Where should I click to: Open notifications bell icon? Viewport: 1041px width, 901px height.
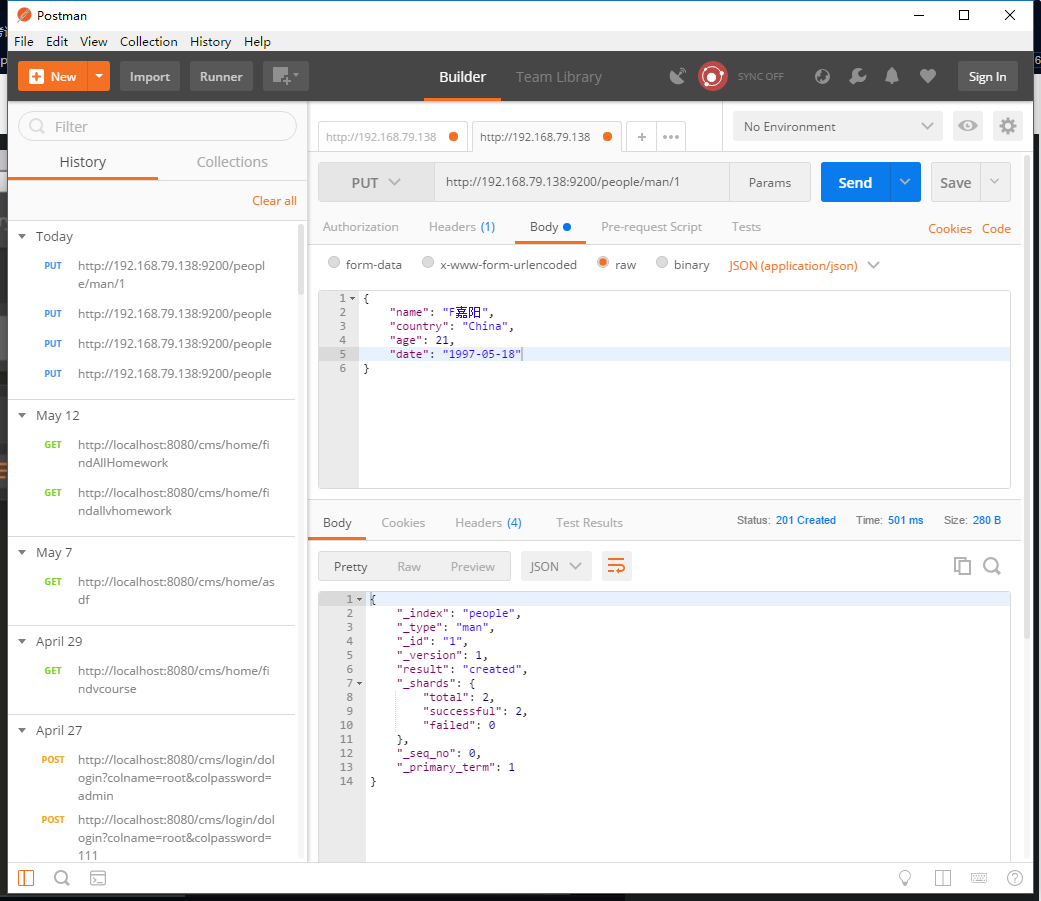(x=892, y=76)
